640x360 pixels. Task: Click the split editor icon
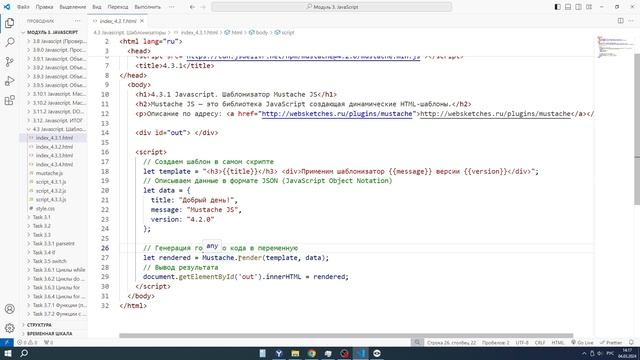[x=620, y=21]
